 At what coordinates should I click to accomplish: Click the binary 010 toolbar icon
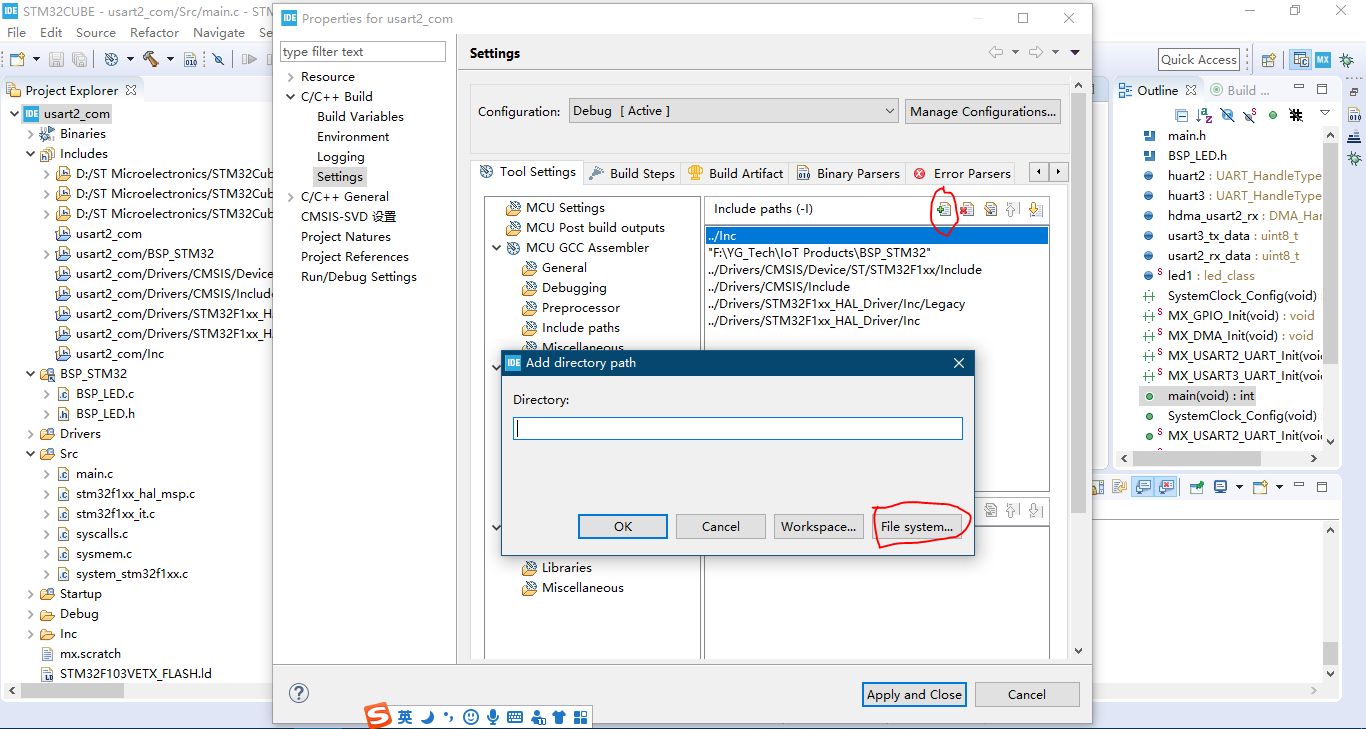tap(190, 60)
